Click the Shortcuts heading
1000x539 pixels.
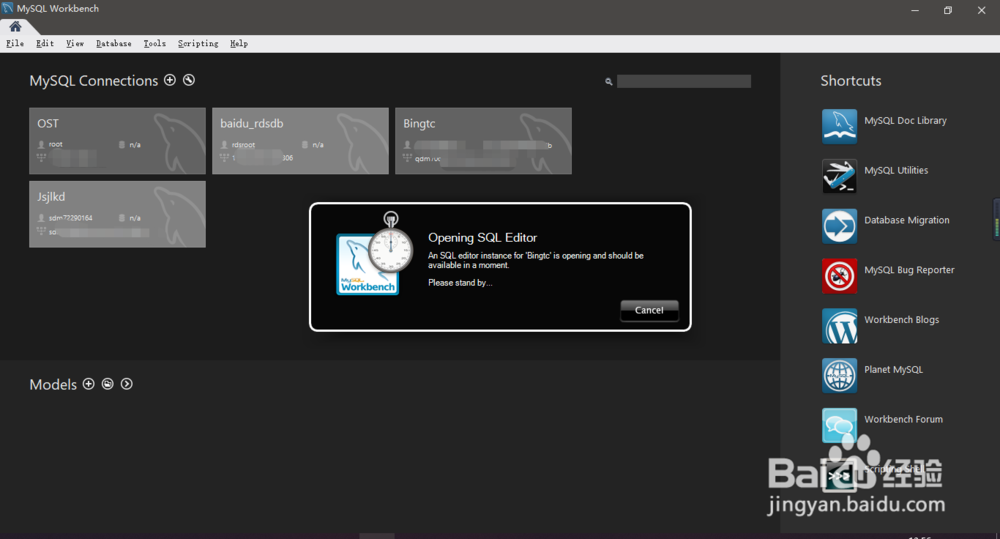(x=851, y=81)
